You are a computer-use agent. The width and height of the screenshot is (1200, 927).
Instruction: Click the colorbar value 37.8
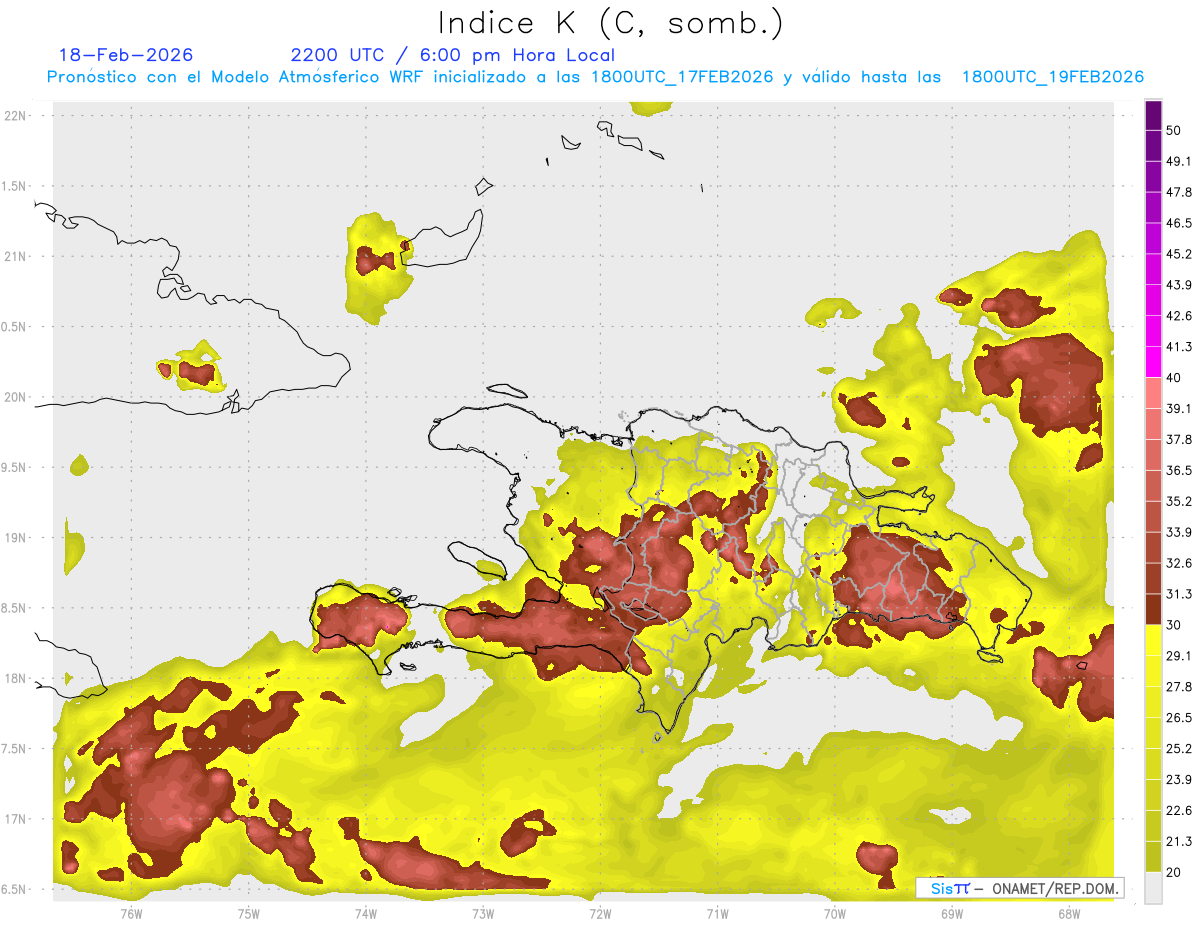click(x=1178, y=439)
